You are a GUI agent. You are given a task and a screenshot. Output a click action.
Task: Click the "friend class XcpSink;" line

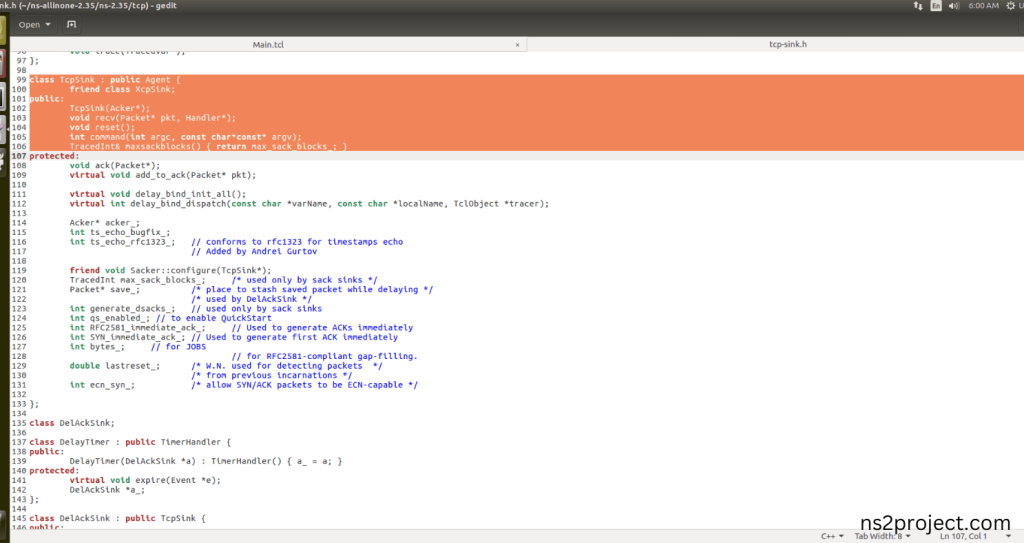[123, 90]
